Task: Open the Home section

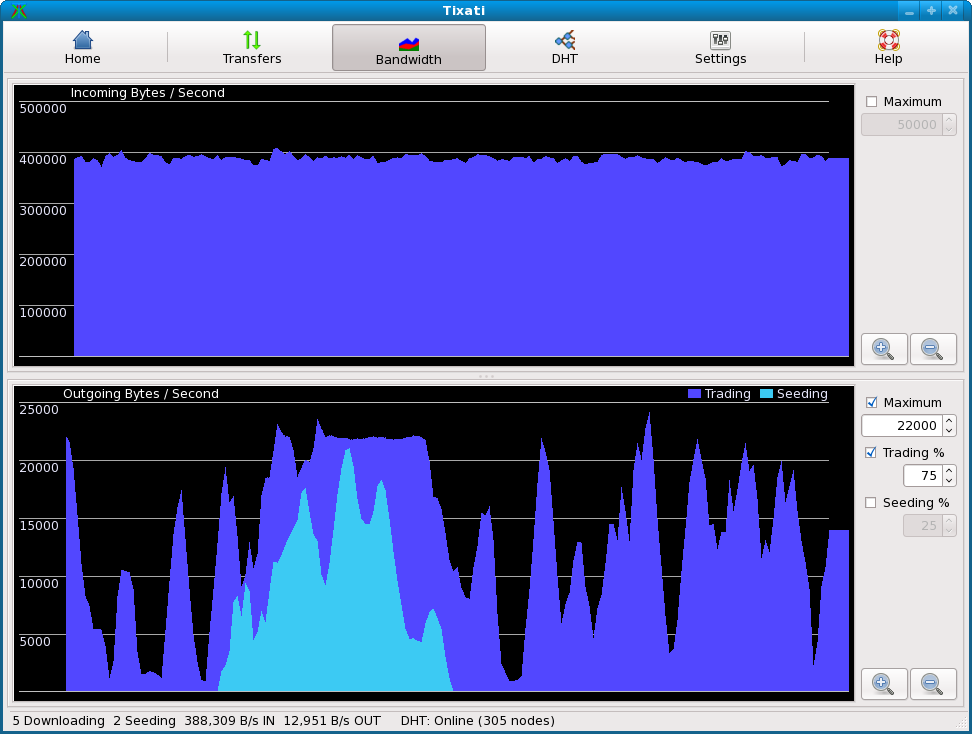Action: tap(82, 48)
